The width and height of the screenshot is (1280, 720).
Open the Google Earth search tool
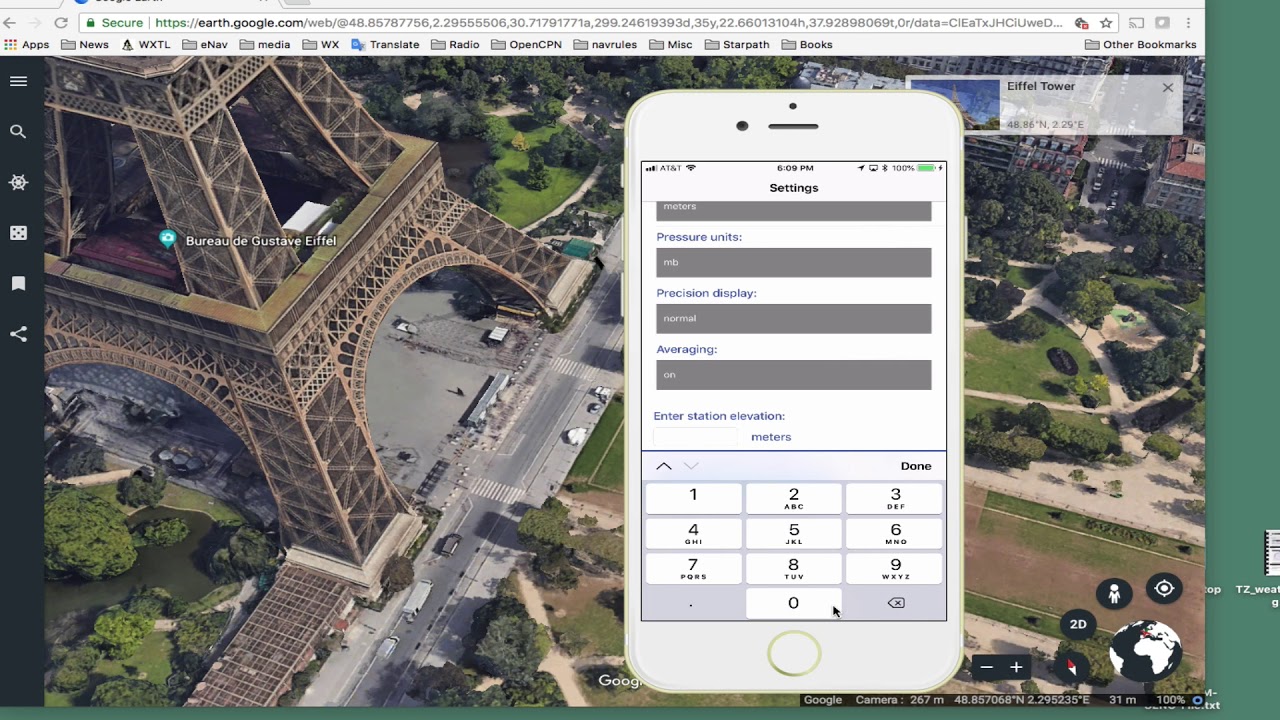click(x=18, y=131)
